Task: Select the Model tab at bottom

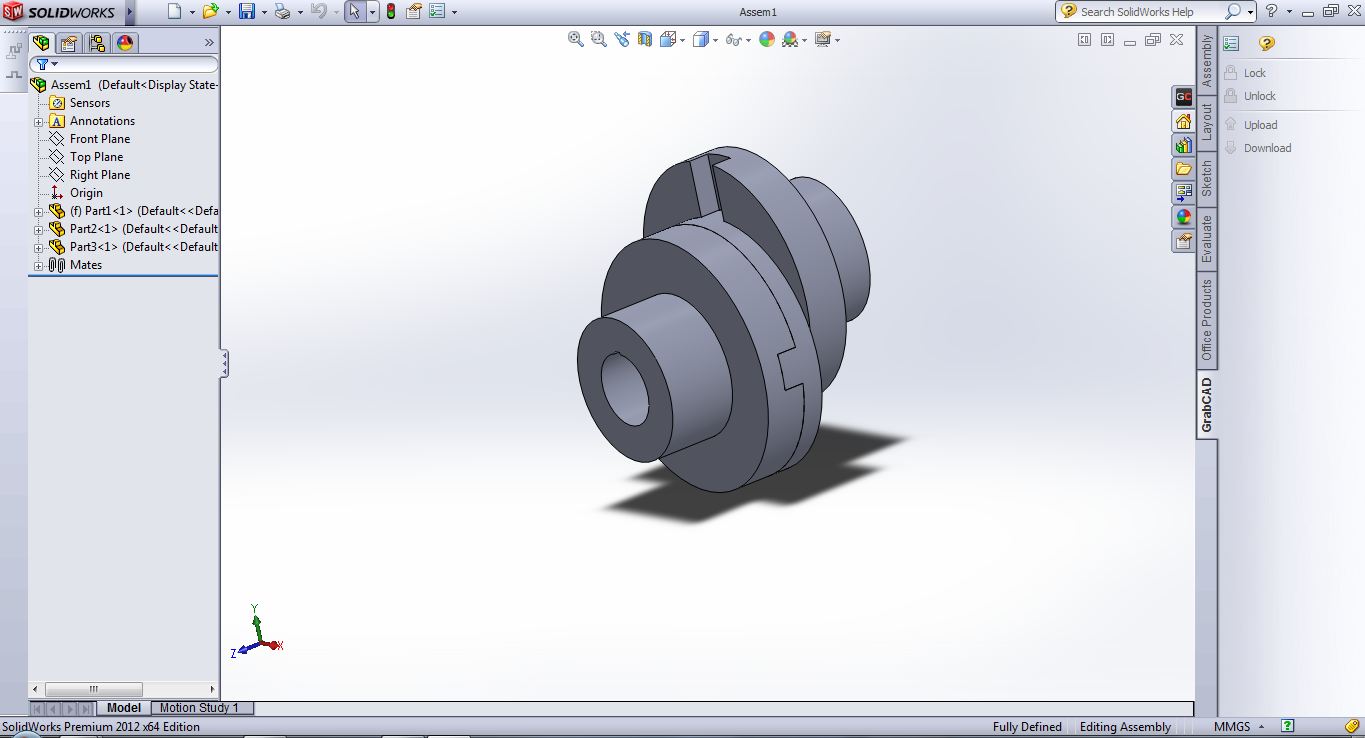Action: point(124,708)
